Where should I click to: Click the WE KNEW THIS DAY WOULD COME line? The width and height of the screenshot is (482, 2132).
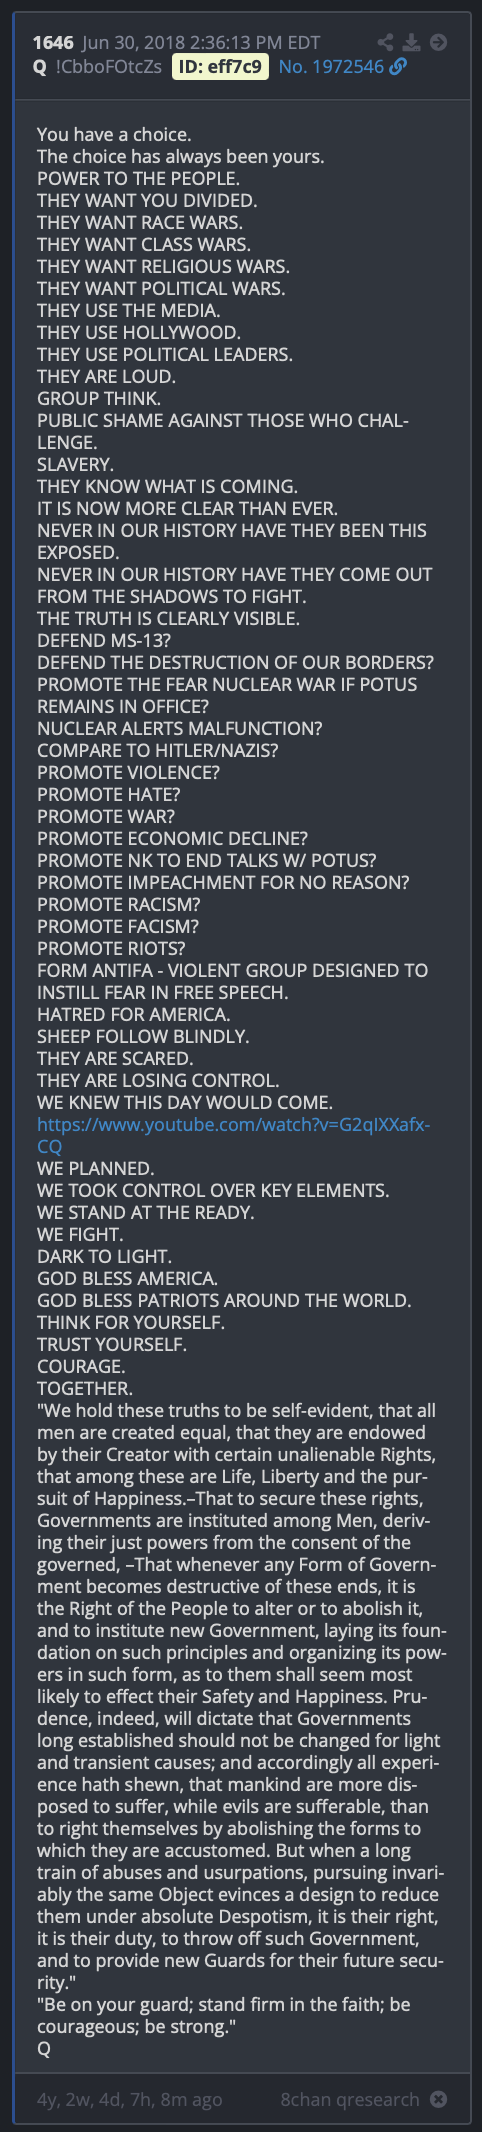[185, 1102]
